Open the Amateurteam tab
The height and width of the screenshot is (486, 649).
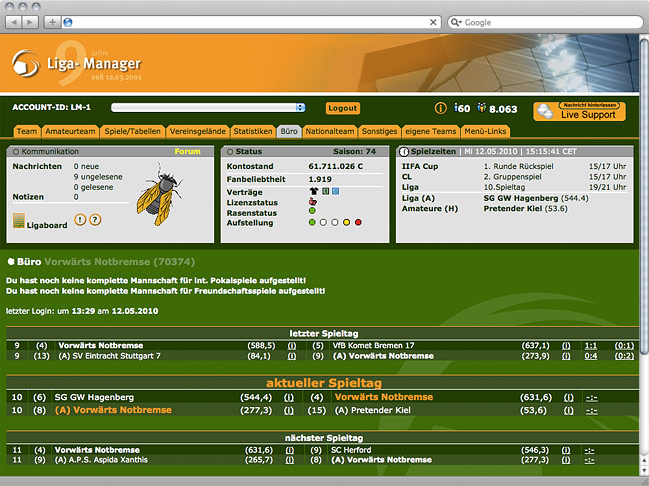coord(70,131)
